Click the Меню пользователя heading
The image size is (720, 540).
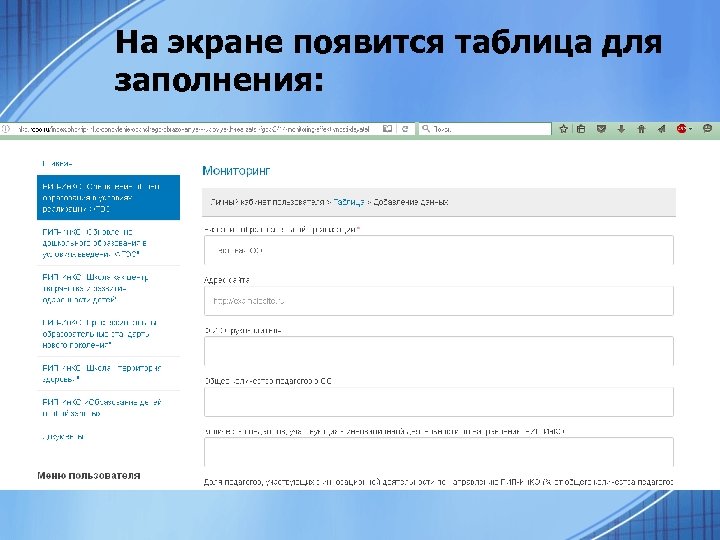click(x=89, y=476)
